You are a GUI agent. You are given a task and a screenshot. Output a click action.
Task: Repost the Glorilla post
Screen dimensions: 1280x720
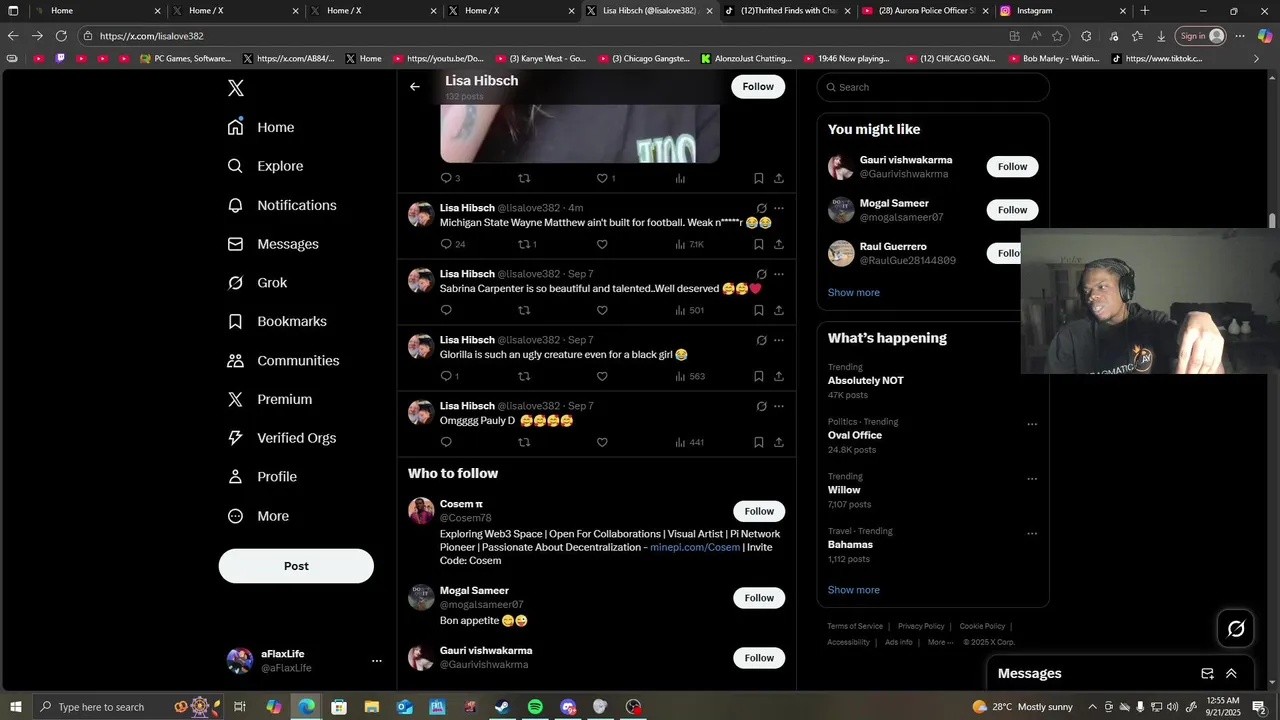coord(524,376)
